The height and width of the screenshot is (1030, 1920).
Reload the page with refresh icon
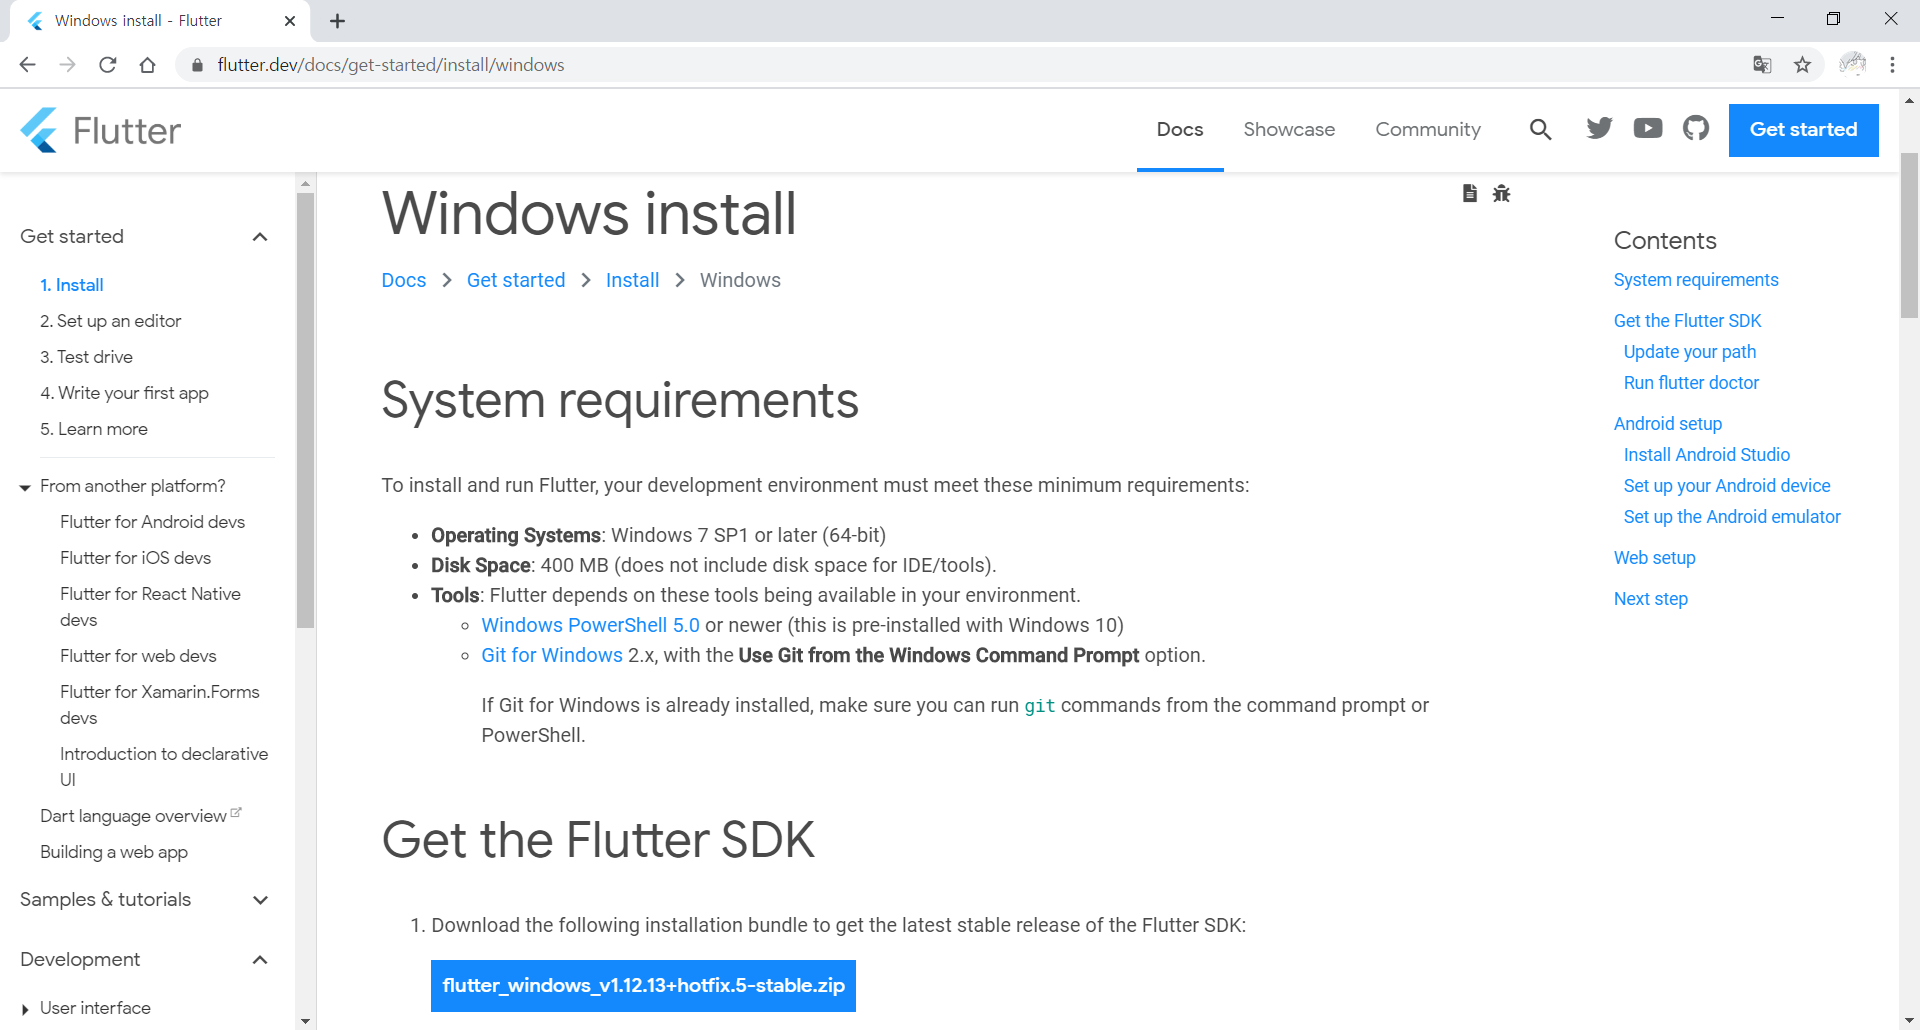(x=107, y=65)
